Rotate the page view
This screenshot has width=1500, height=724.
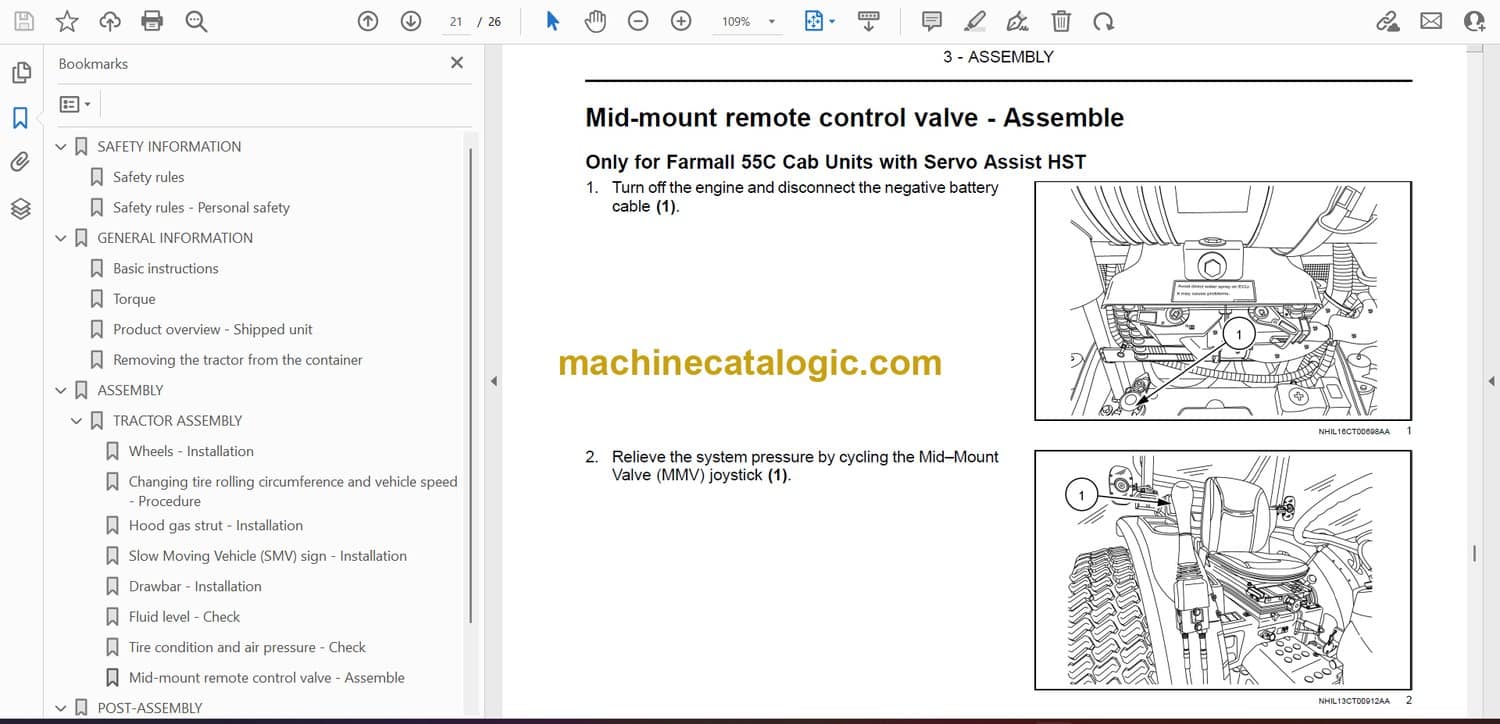tap(1103, 21)
